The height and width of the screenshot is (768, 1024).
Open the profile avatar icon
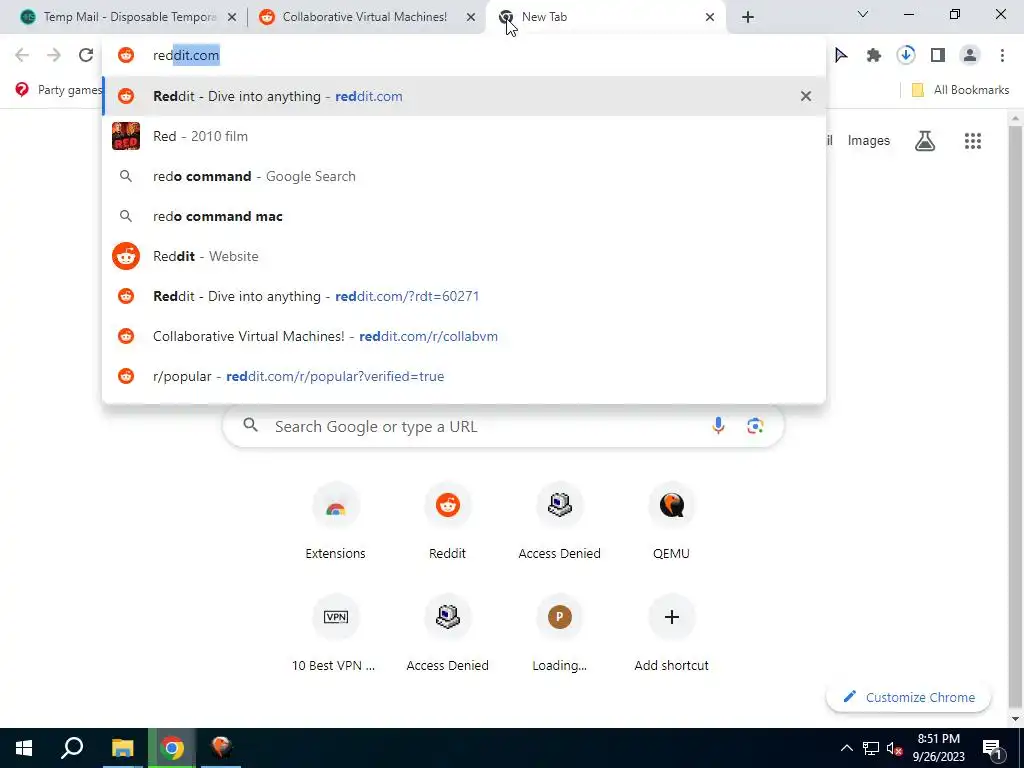click(970, 56)
